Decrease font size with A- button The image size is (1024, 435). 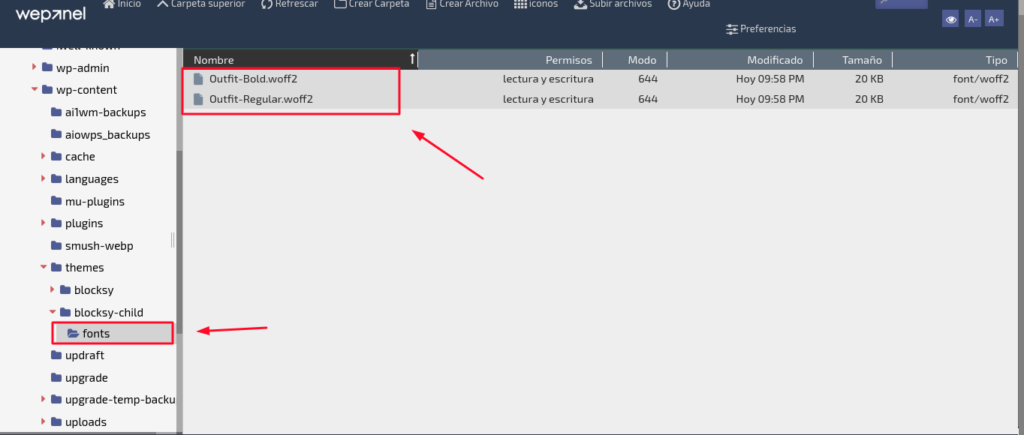[972, 20]
